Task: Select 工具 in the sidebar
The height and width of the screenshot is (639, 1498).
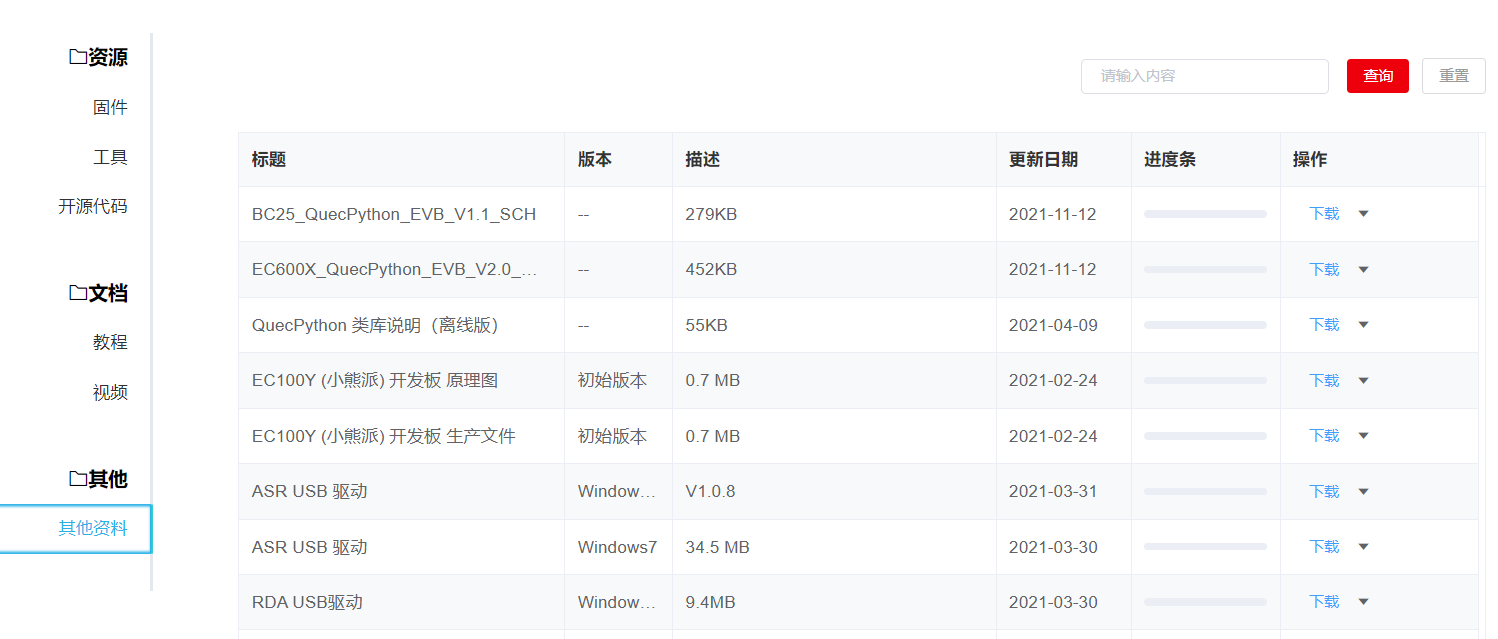Action: (111, 157)
